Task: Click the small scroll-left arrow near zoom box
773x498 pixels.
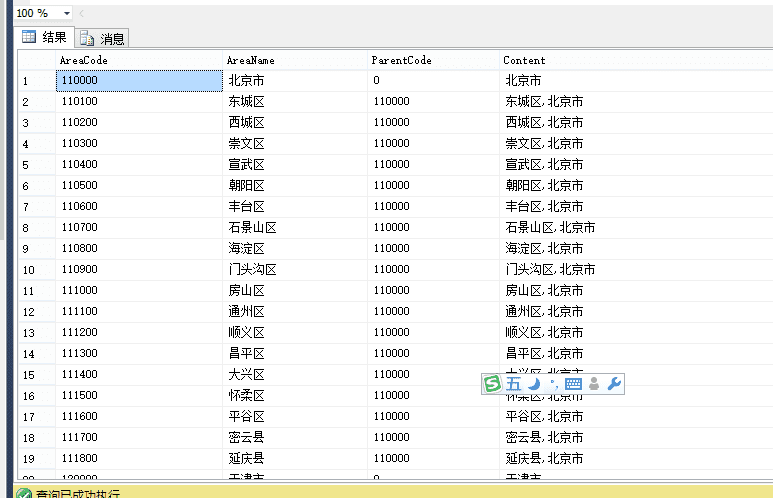Action: tap(81, 13)
